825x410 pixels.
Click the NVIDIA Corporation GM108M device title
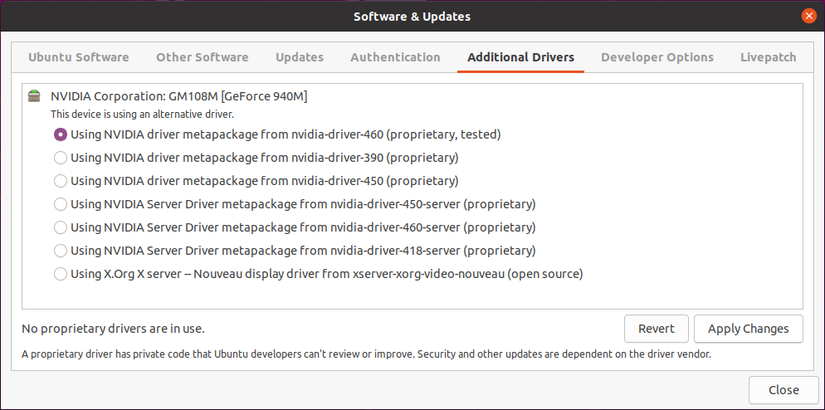click(178, 97)
